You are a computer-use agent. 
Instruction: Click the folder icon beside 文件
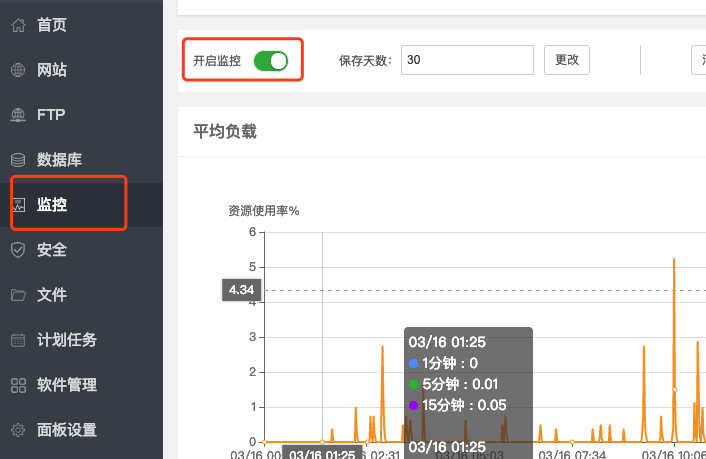(18, 295)
